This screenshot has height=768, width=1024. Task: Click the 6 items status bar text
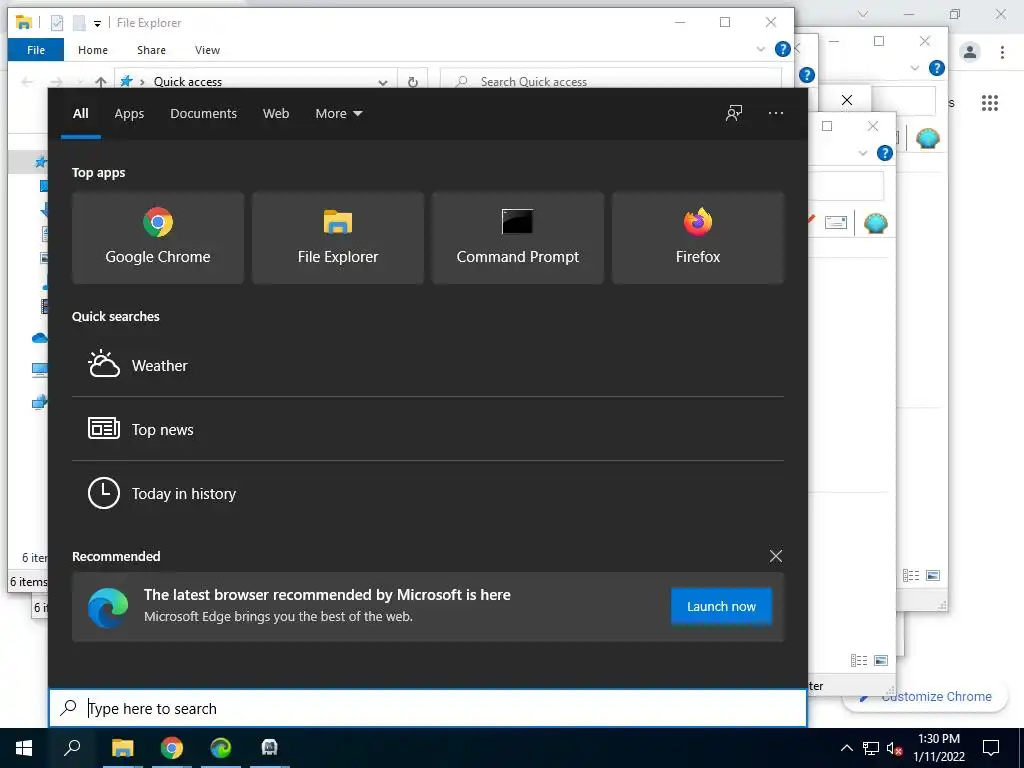pyautogui.click(x=28, y=582)
